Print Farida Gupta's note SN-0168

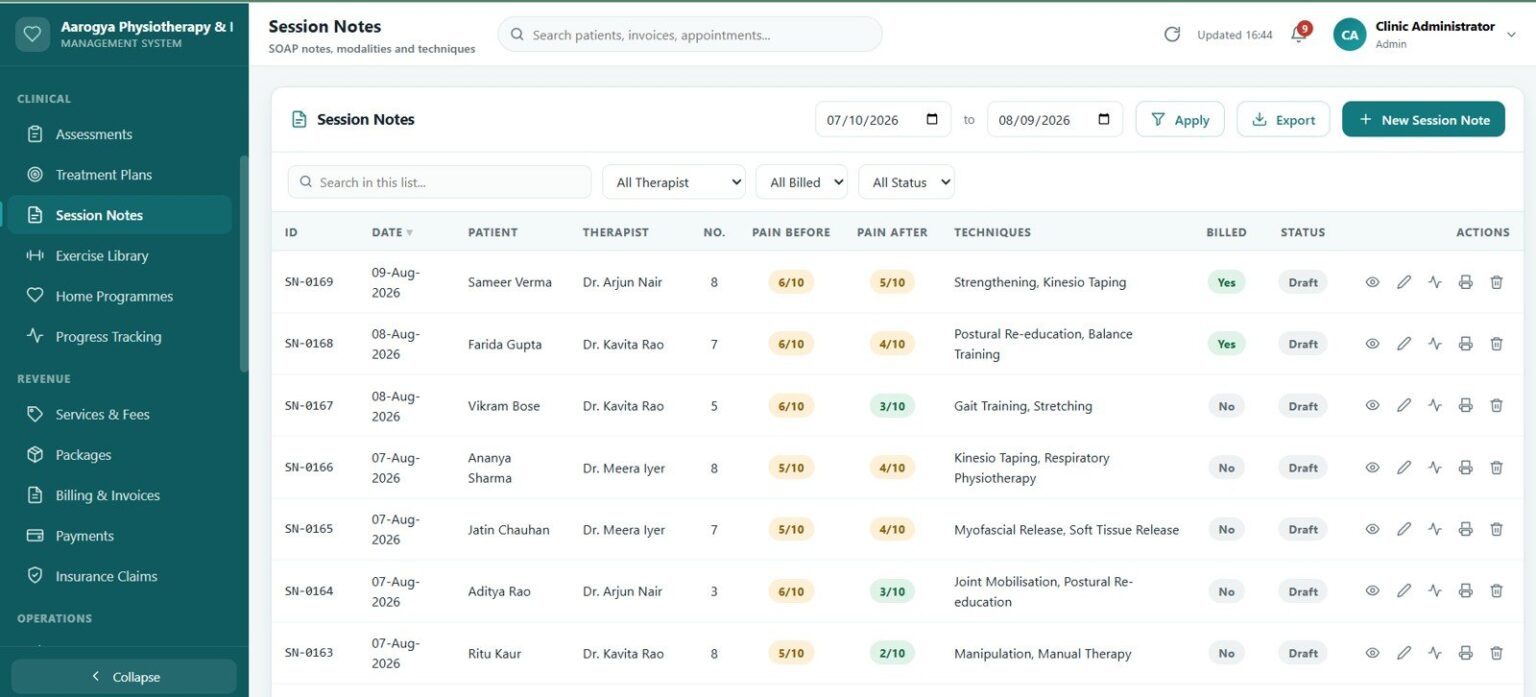1465,344
